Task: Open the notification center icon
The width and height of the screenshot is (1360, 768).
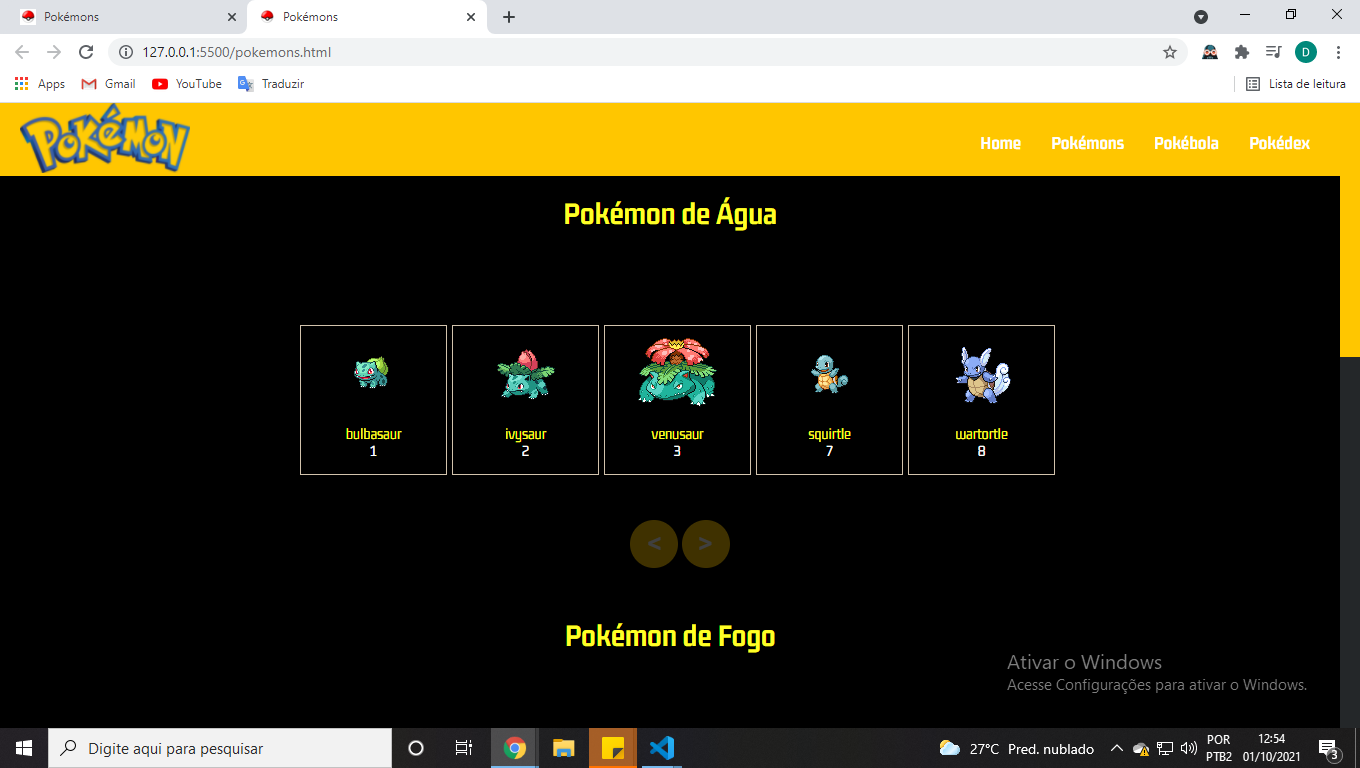Action: 1329,748
